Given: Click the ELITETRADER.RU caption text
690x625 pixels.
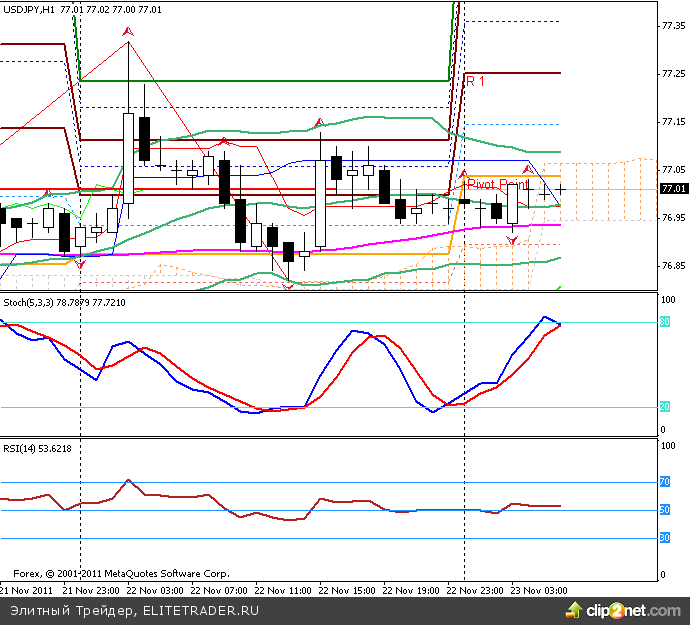Looking at the screenshot, I should pos(202,610).
